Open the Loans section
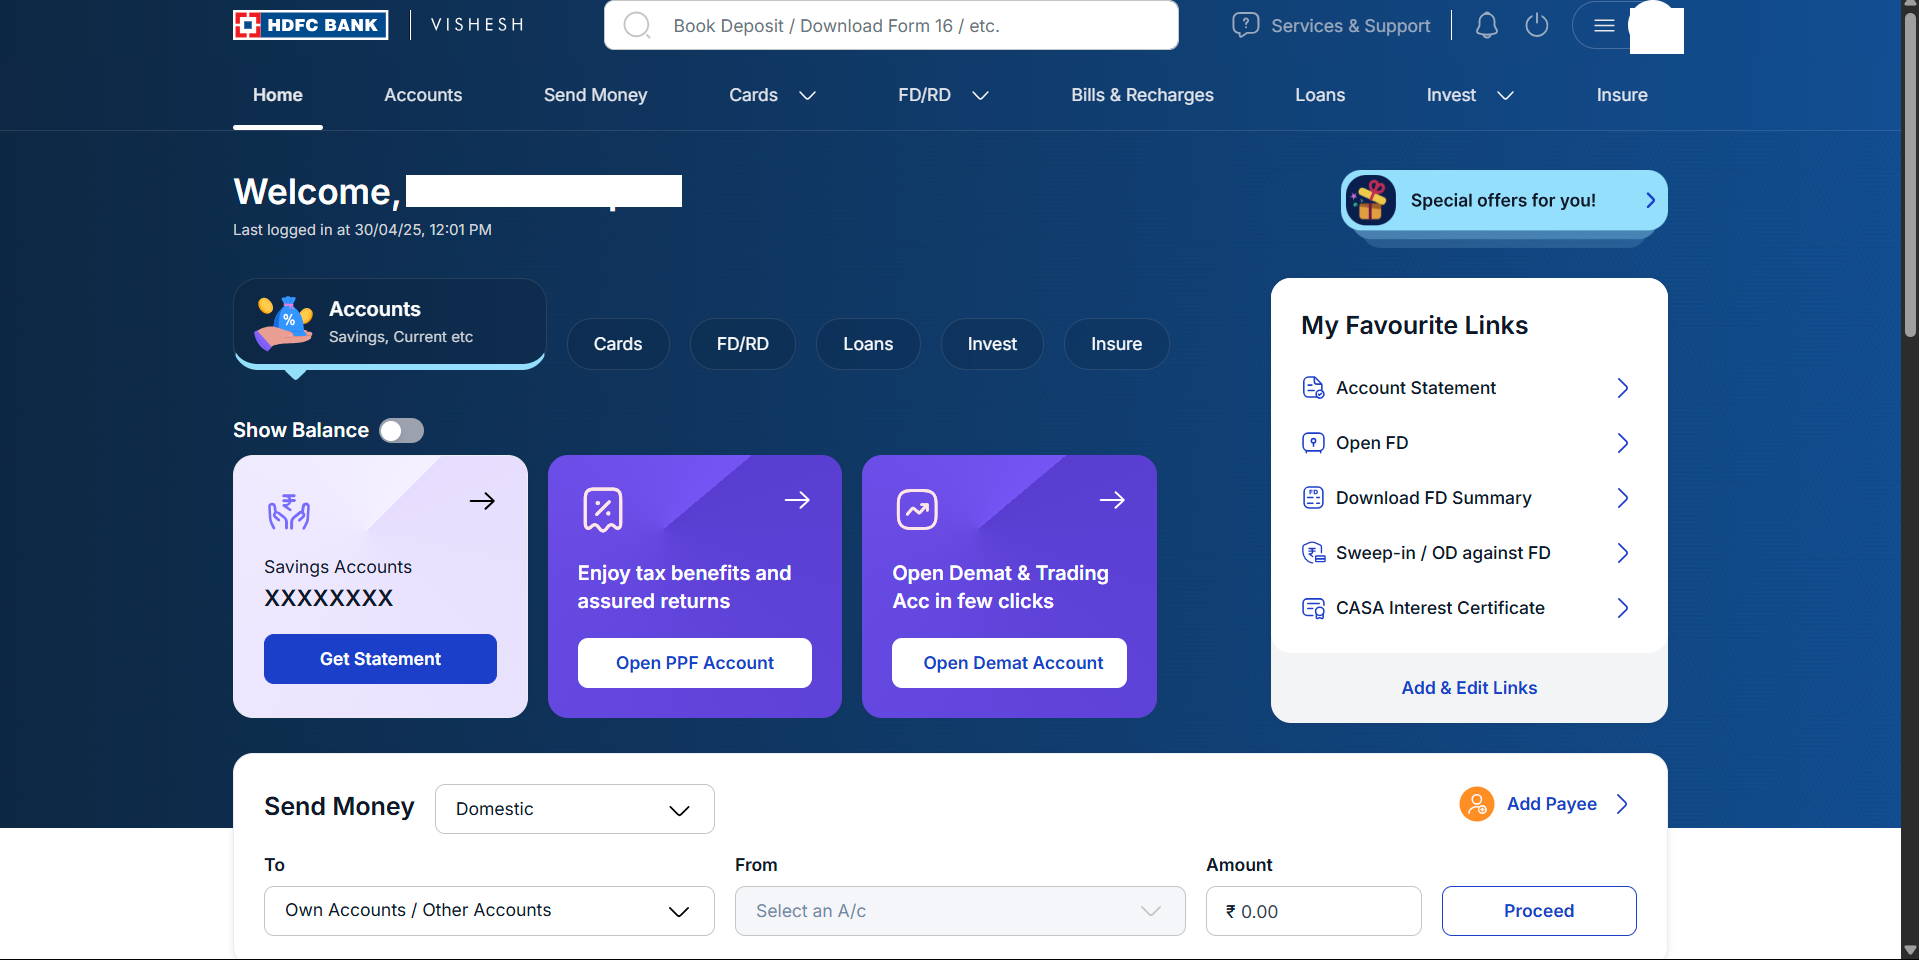 pyautogui.click(x=1319, y=95)
